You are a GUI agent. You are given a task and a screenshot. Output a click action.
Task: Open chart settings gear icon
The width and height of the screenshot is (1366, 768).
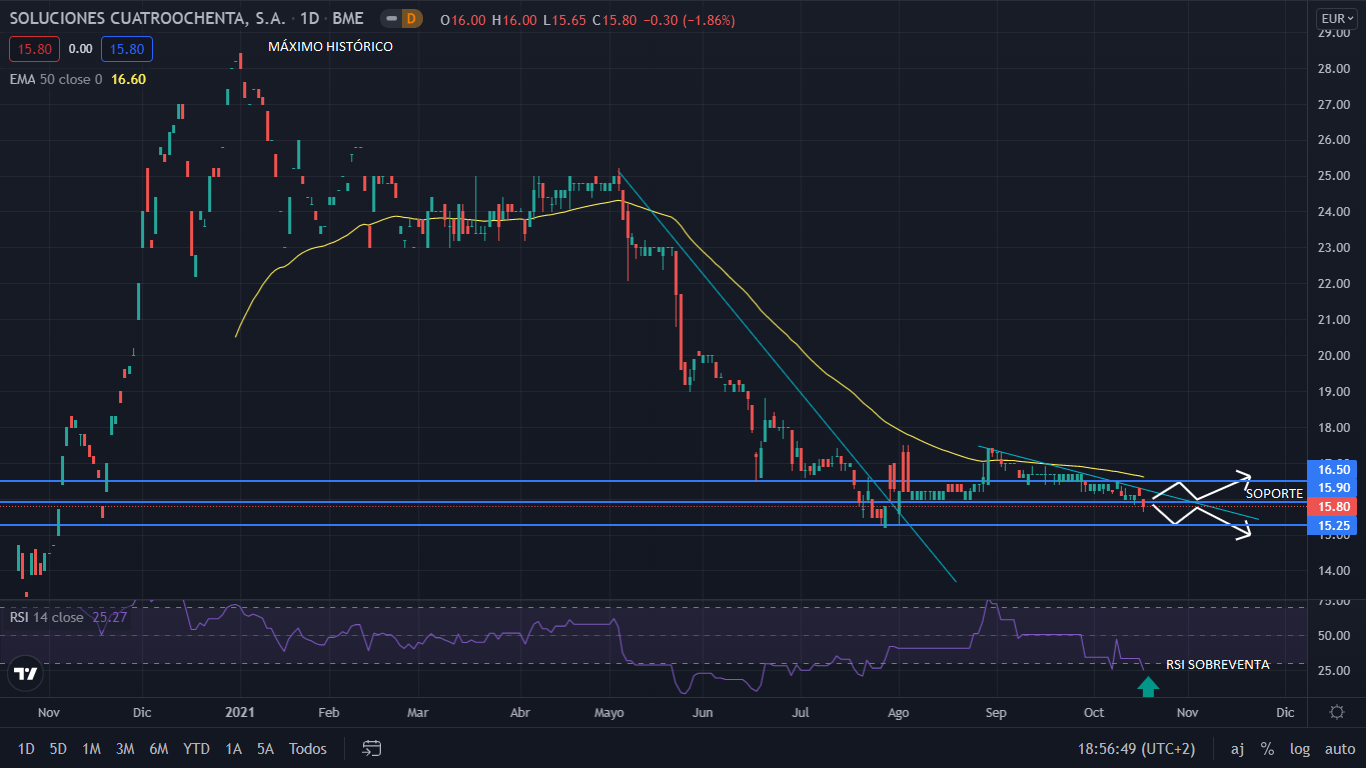[1337, 712]
